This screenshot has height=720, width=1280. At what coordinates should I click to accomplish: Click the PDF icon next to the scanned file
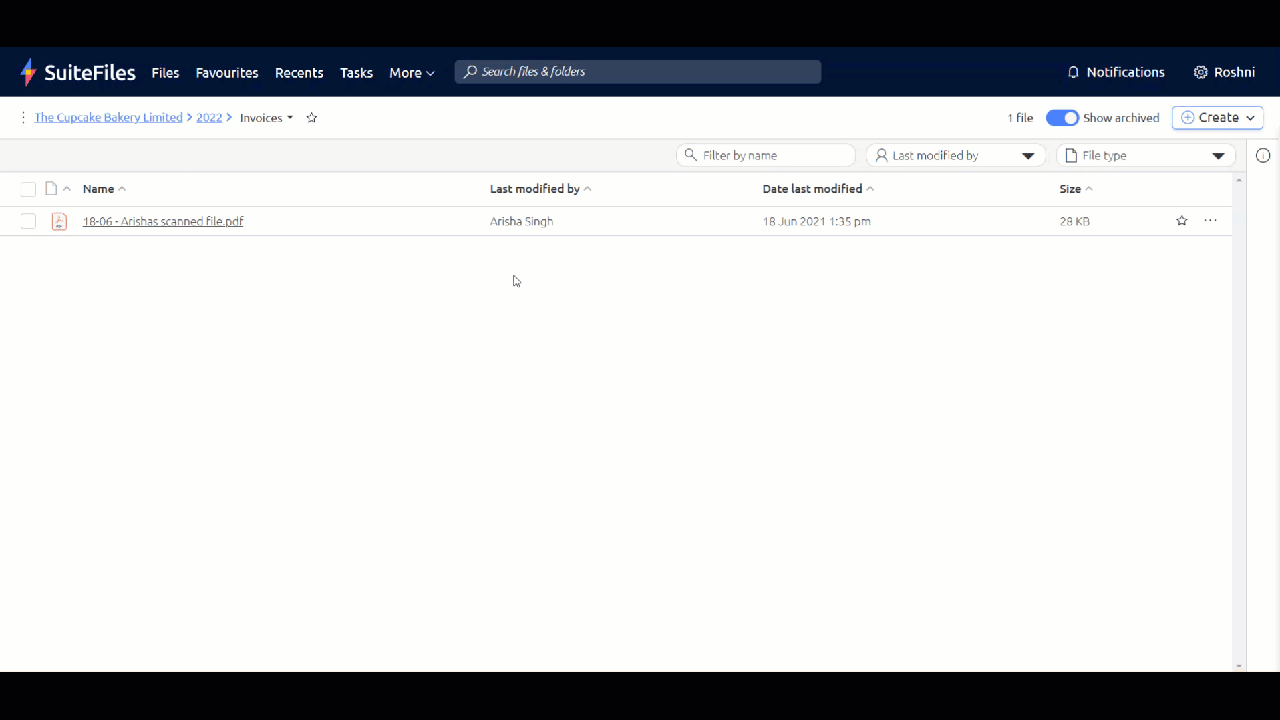[x=59, y=221]
